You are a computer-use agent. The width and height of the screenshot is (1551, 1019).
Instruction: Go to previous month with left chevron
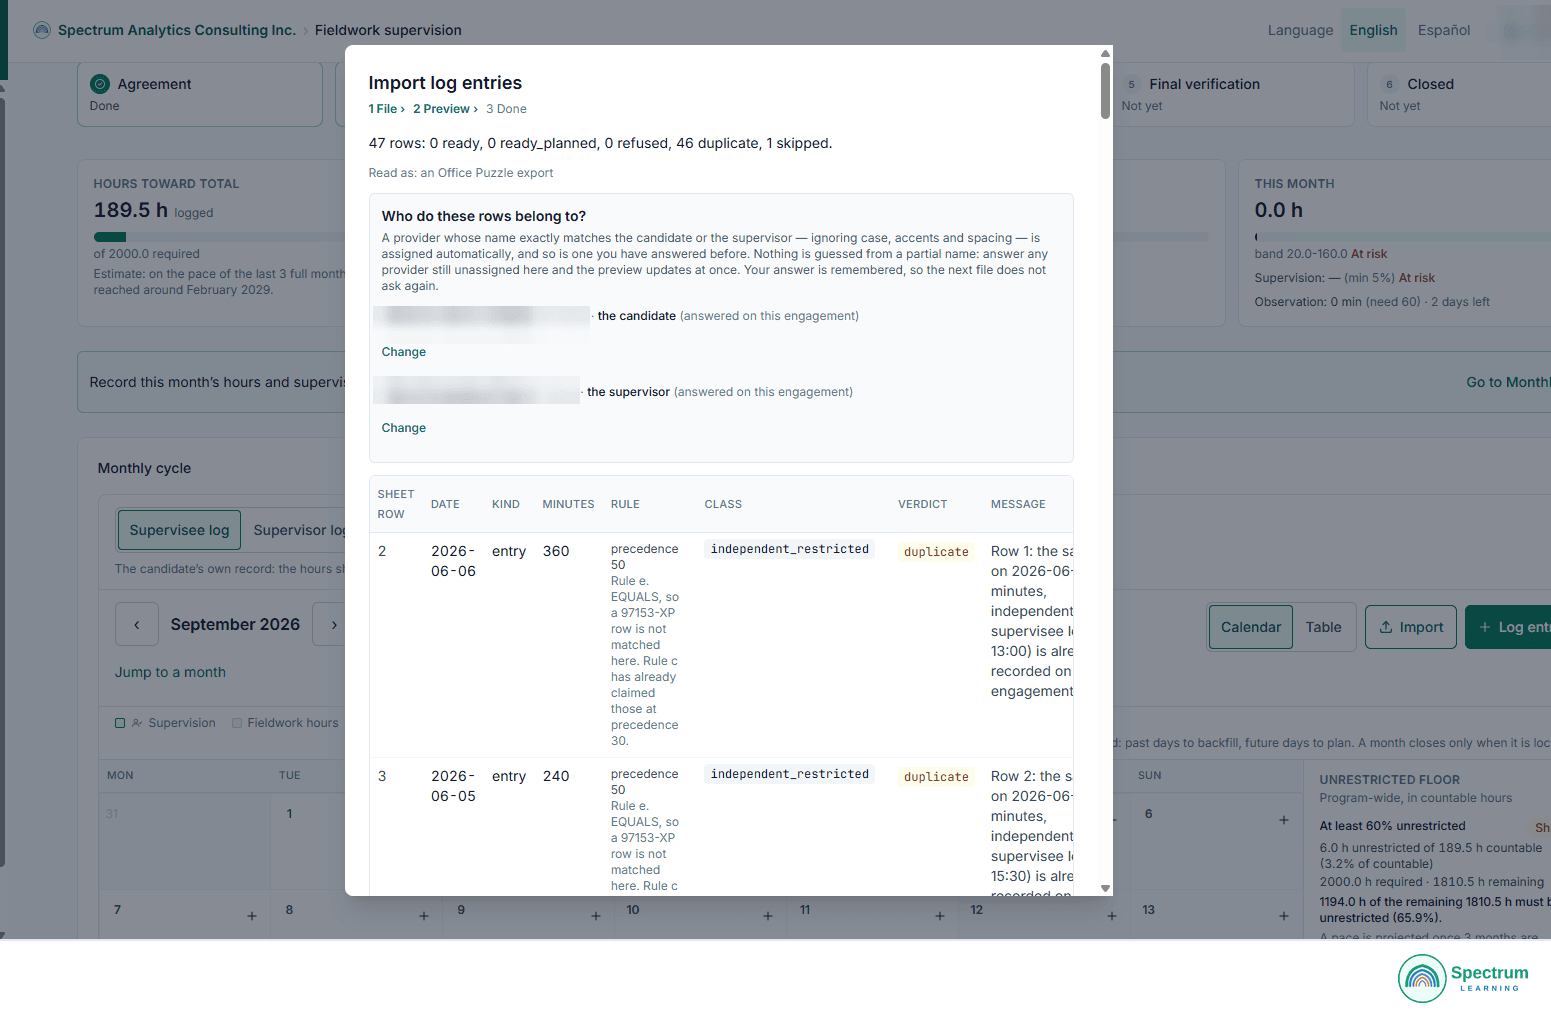[x=137, y=624]
